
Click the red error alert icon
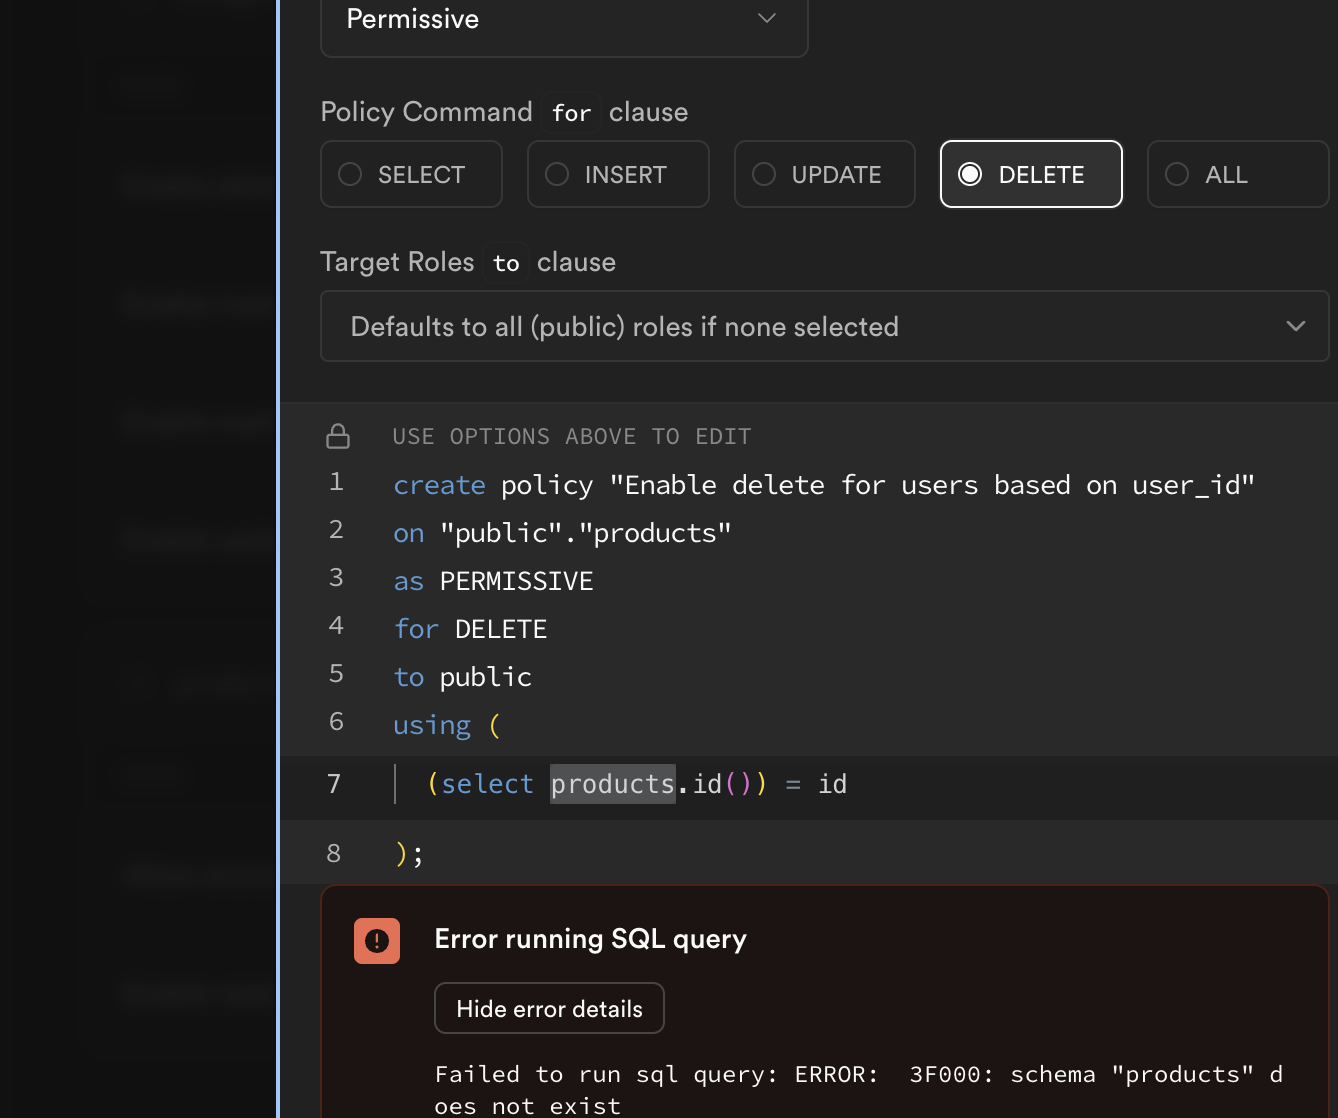pyautogui.click(x=377, y=941)
